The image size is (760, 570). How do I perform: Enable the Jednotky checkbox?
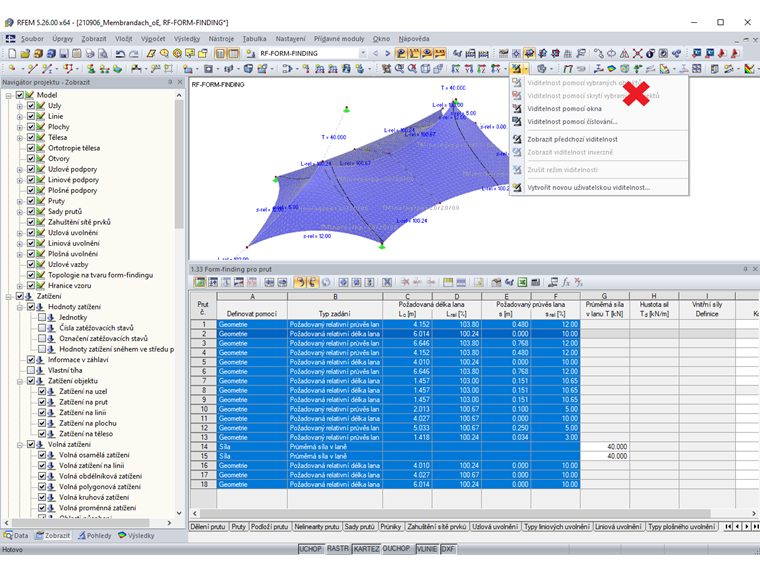coord(42,317)
